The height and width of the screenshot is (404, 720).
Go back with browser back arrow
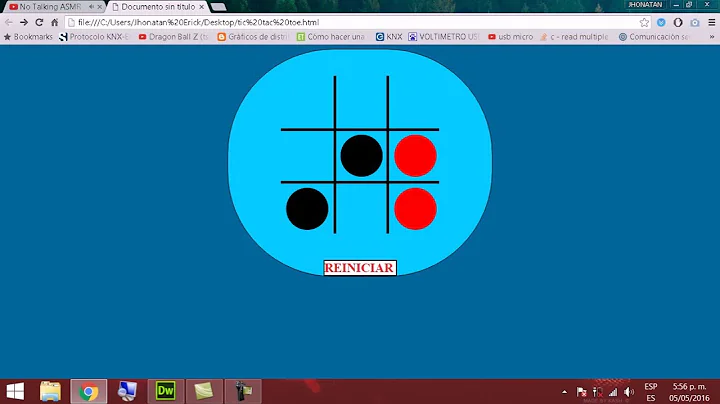pyautogui.click(x=9, y=22)
